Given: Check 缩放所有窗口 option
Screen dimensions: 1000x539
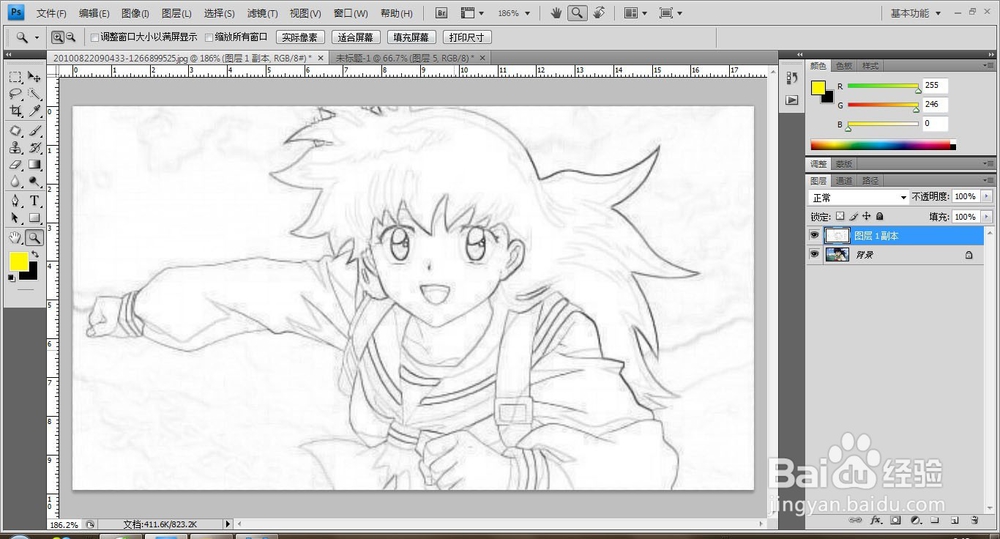Looking at the screenshot, I should pyautogui.click(x=209, y=38).
